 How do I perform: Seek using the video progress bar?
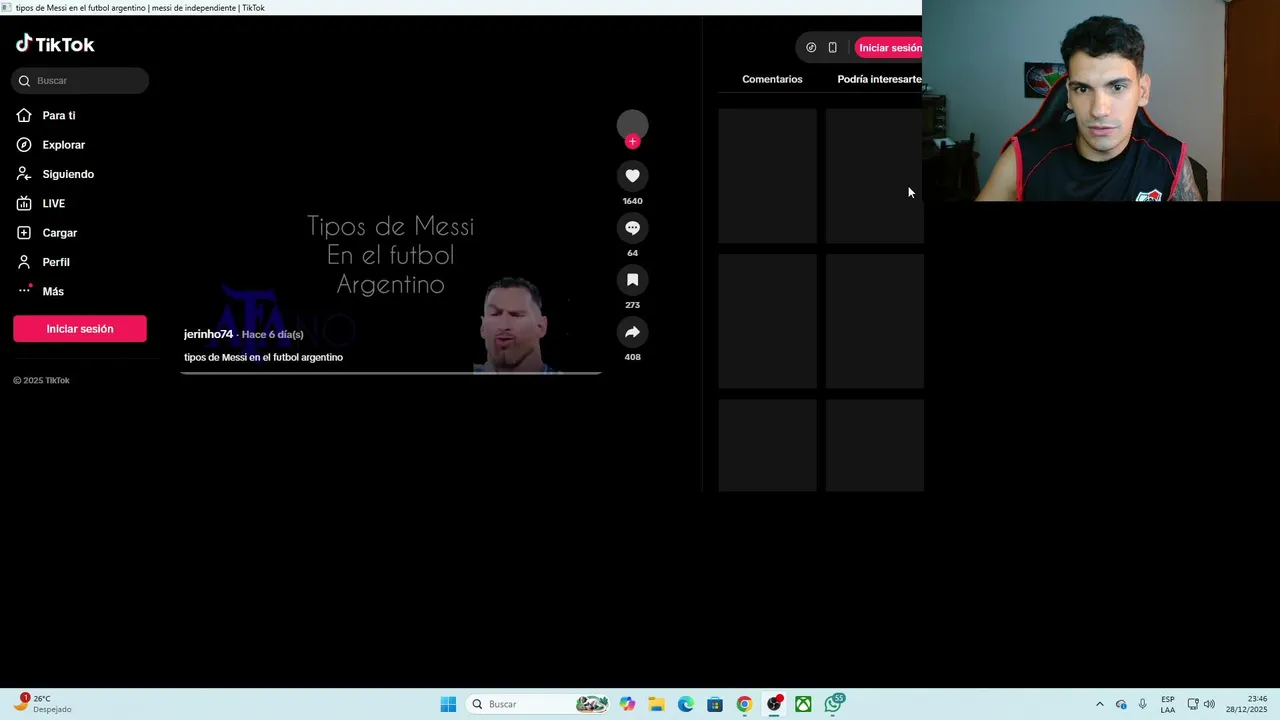pyautogui.click(x=391, y=373)
